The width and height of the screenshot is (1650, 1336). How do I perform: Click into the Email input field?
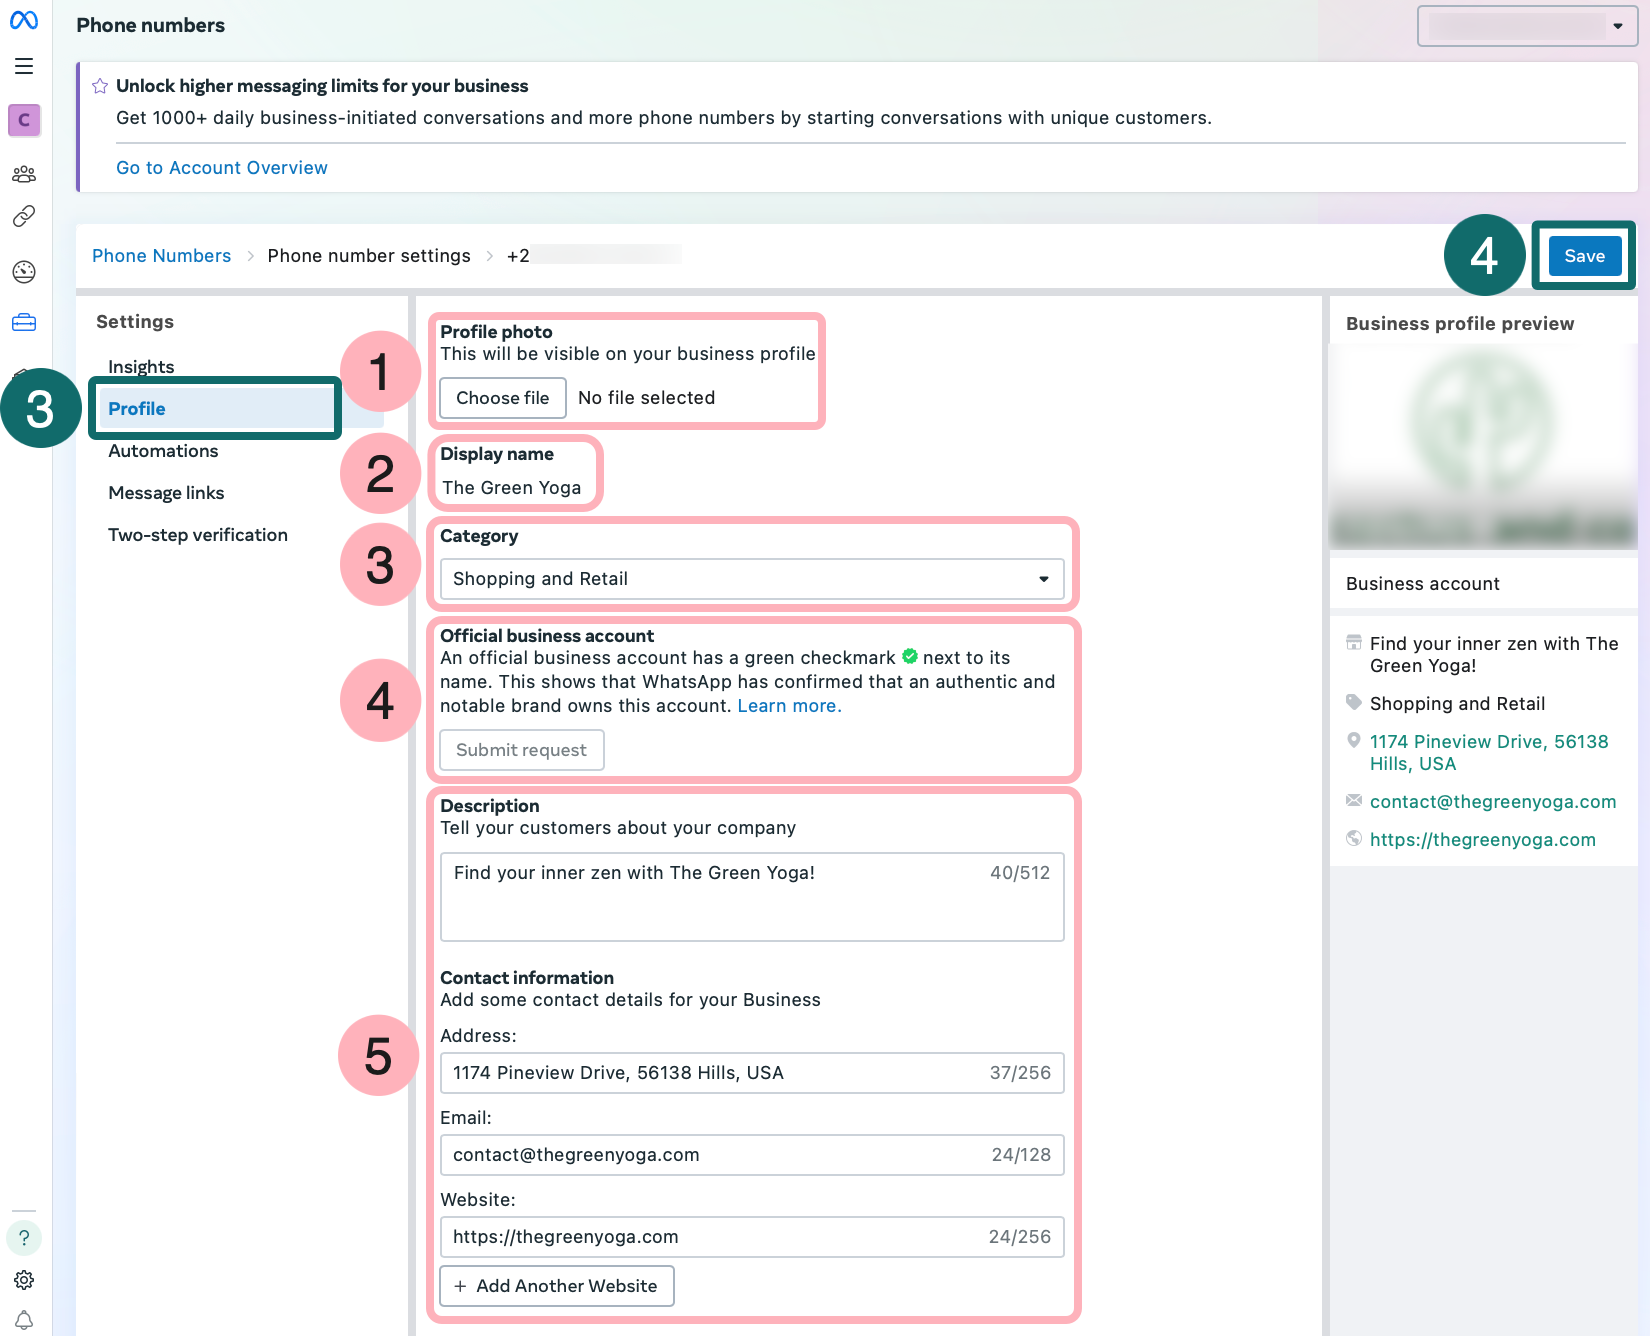click(715, 1155)
